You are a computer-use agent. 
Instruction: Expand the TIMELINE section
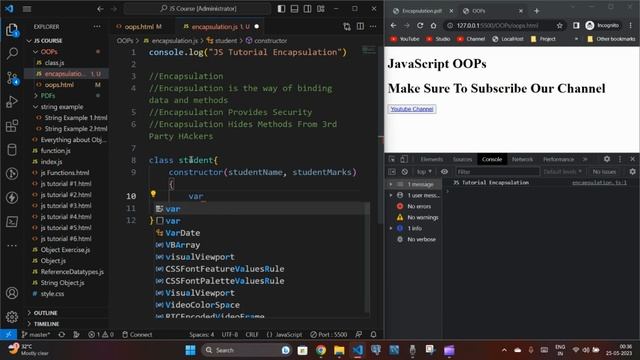click(x=47, y=324)
